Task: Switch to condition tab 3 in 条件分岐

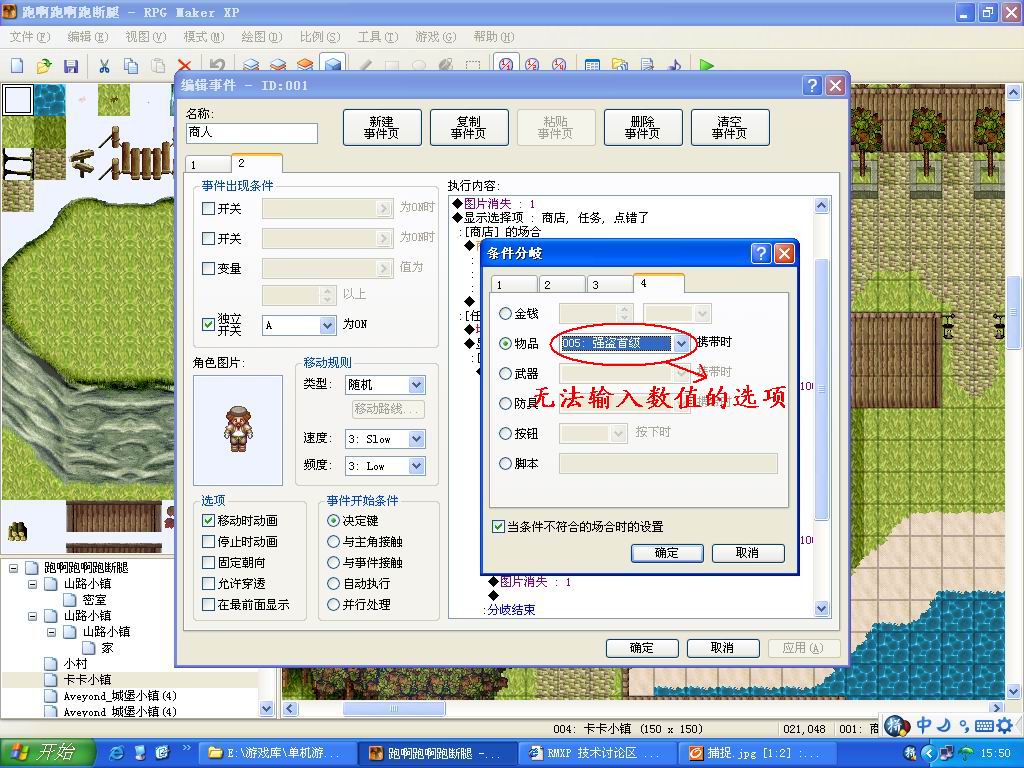Action: [x=609, y=284]
